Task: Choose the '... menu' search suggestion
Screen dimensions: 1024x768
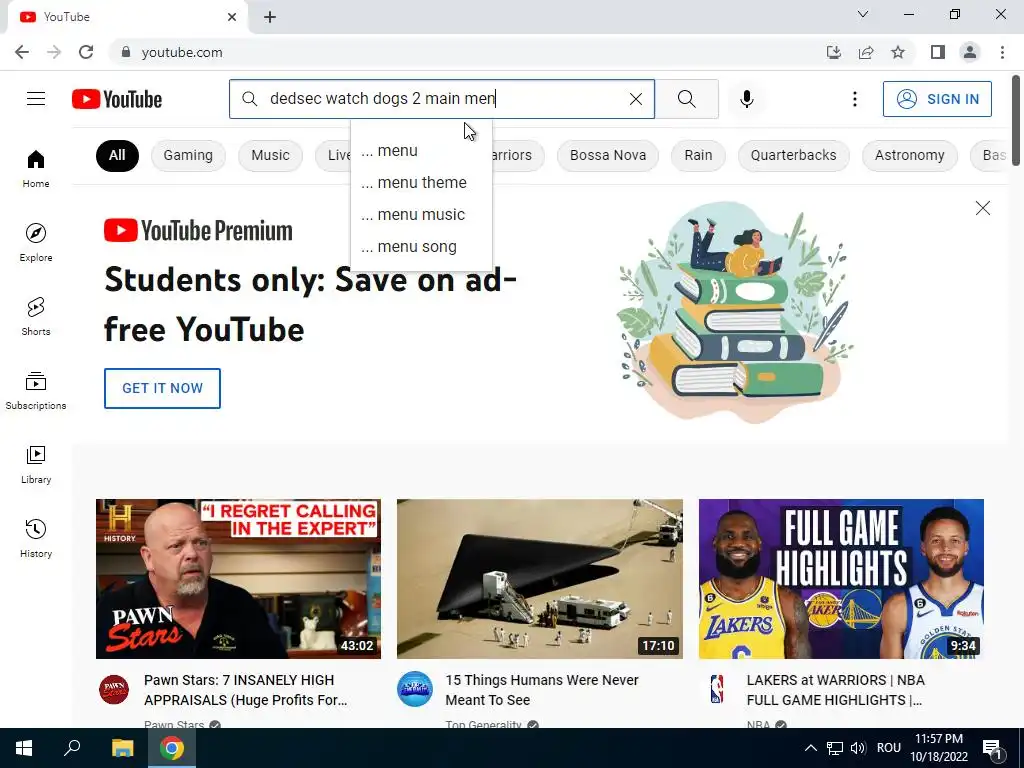Action: click(421, 151)
